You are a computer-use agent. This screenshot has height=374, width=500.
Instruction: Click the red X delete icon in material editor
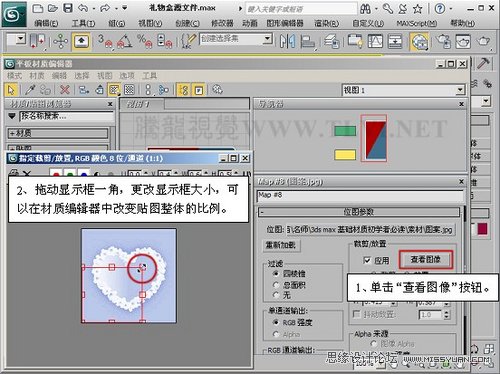(x=65, y=89)
